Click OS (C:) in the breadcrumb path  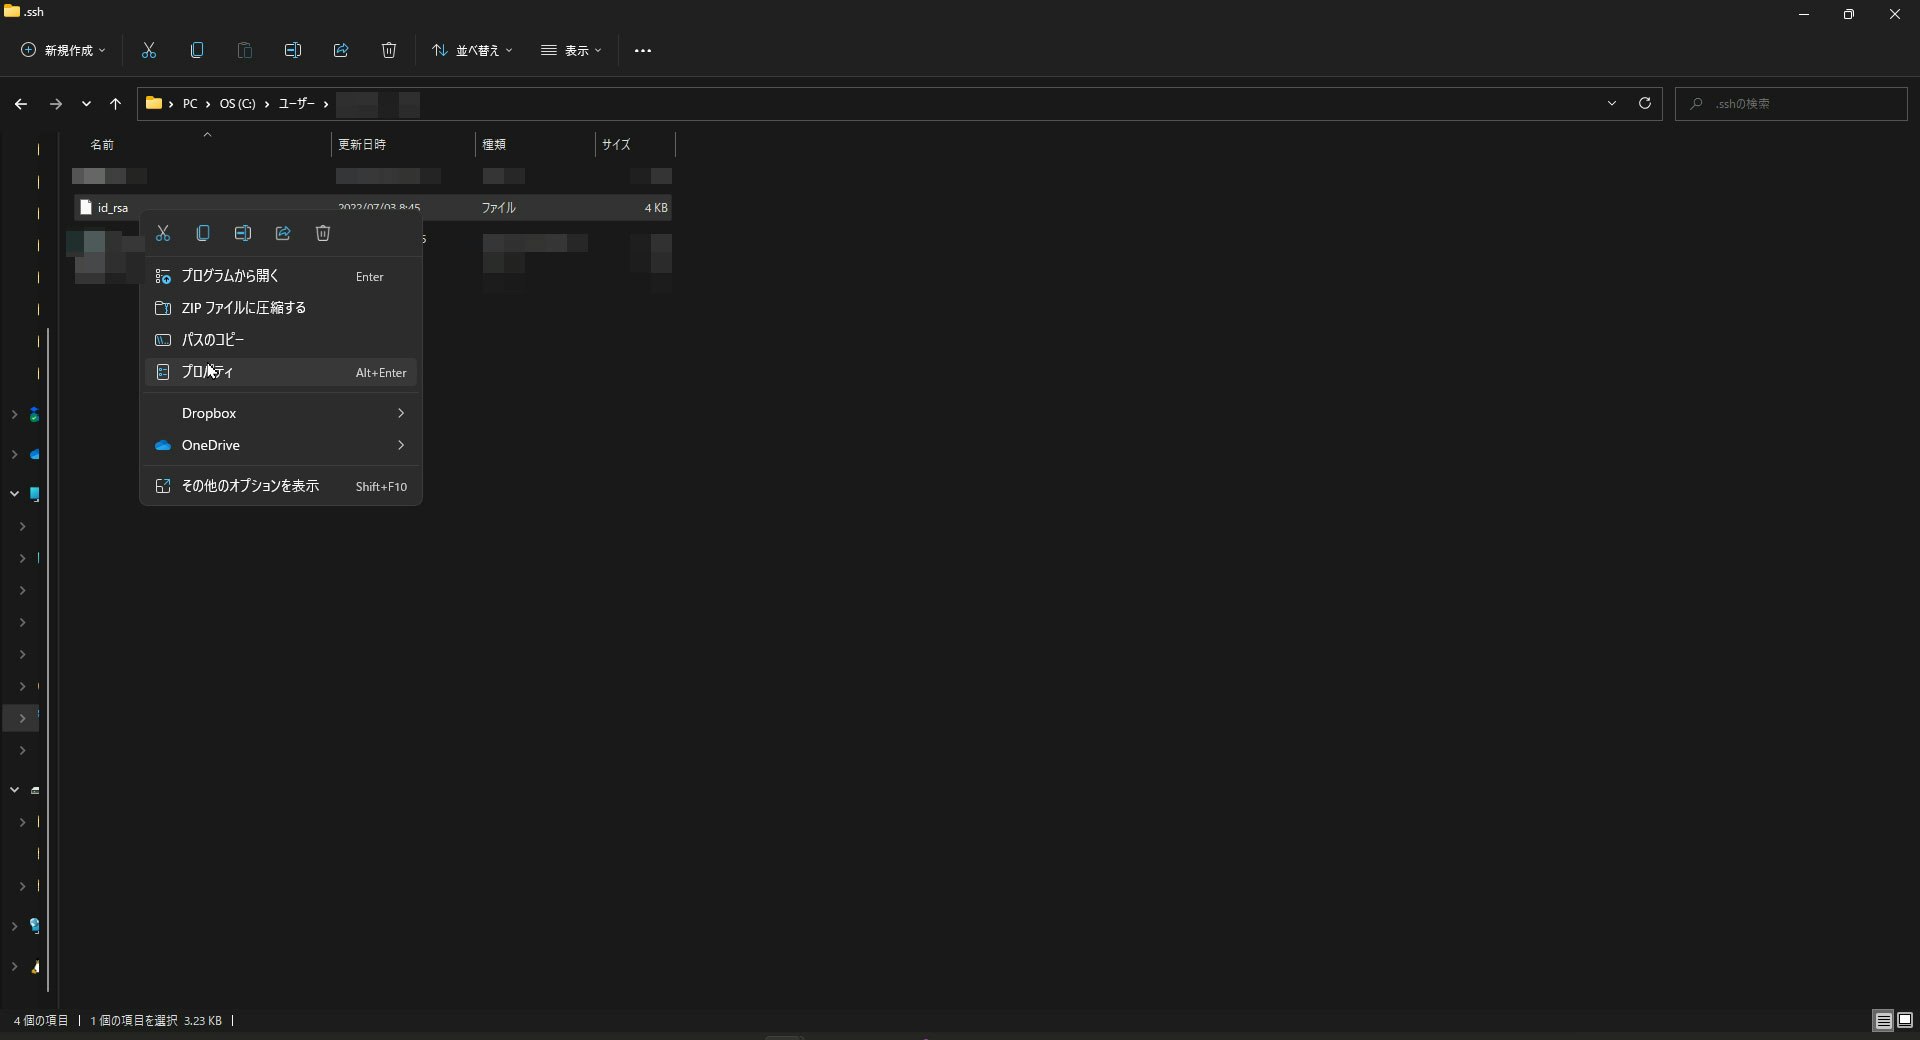tap(238, 103)
